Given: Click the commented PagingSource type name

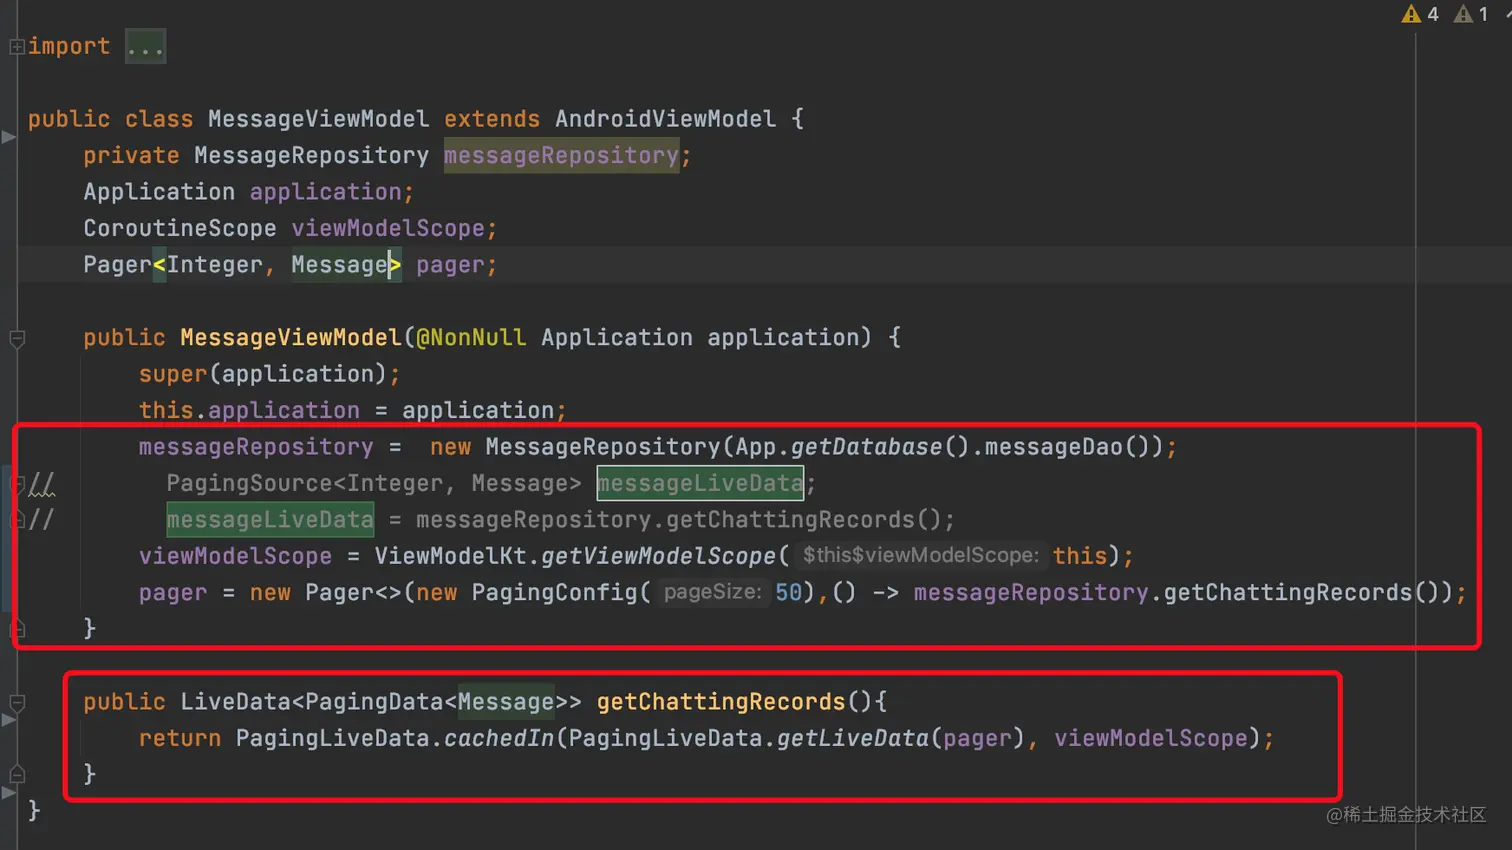Looking at the screenshot, I should 250,484.
